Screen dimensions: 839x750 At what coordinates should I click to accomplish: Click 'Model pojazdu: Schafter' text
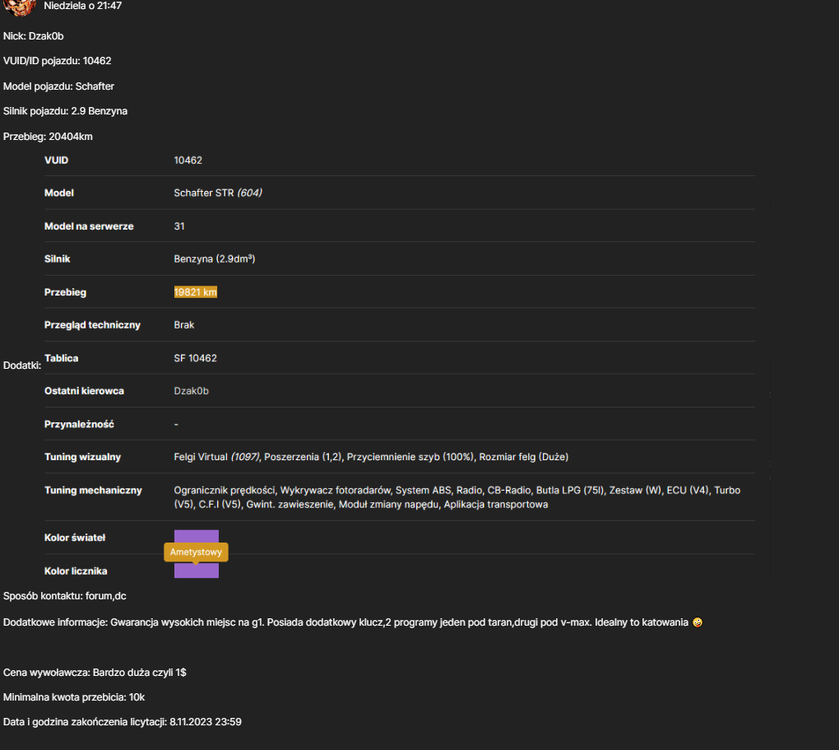[58, 86]
